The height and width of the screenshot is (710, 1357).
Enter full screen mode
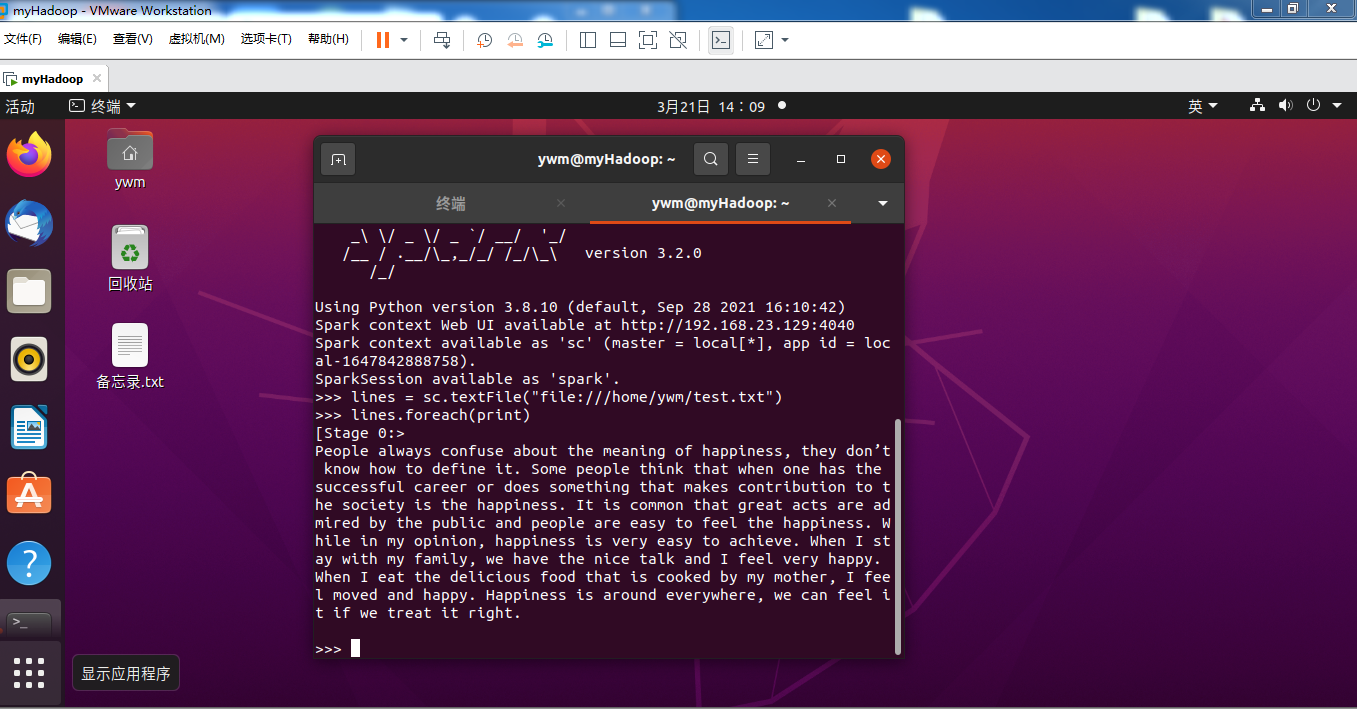point(647,40)
